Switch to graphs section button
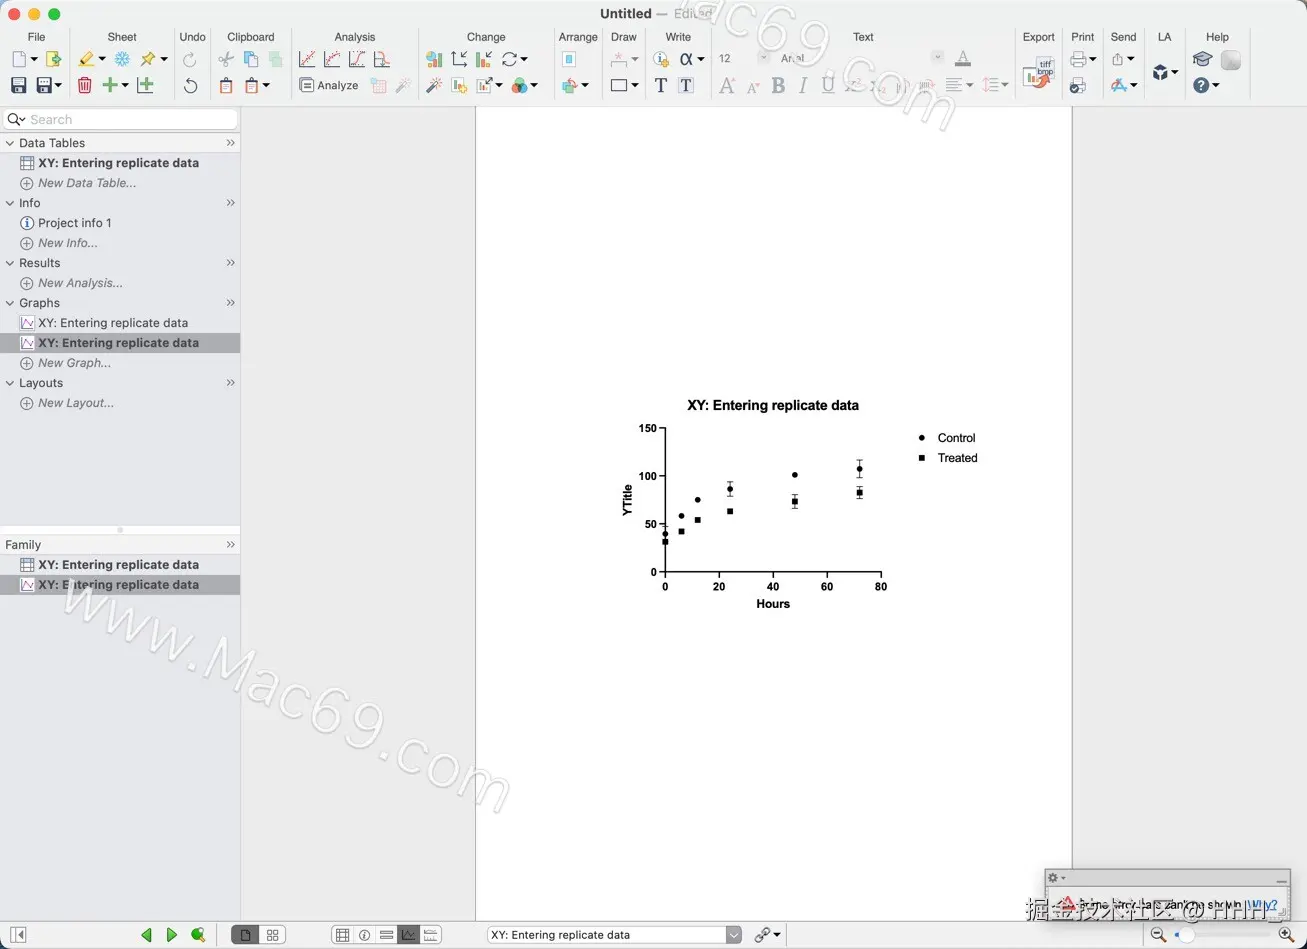This screenshot has height=949, width=1307. pyautogui.click(x=408, y=935)
